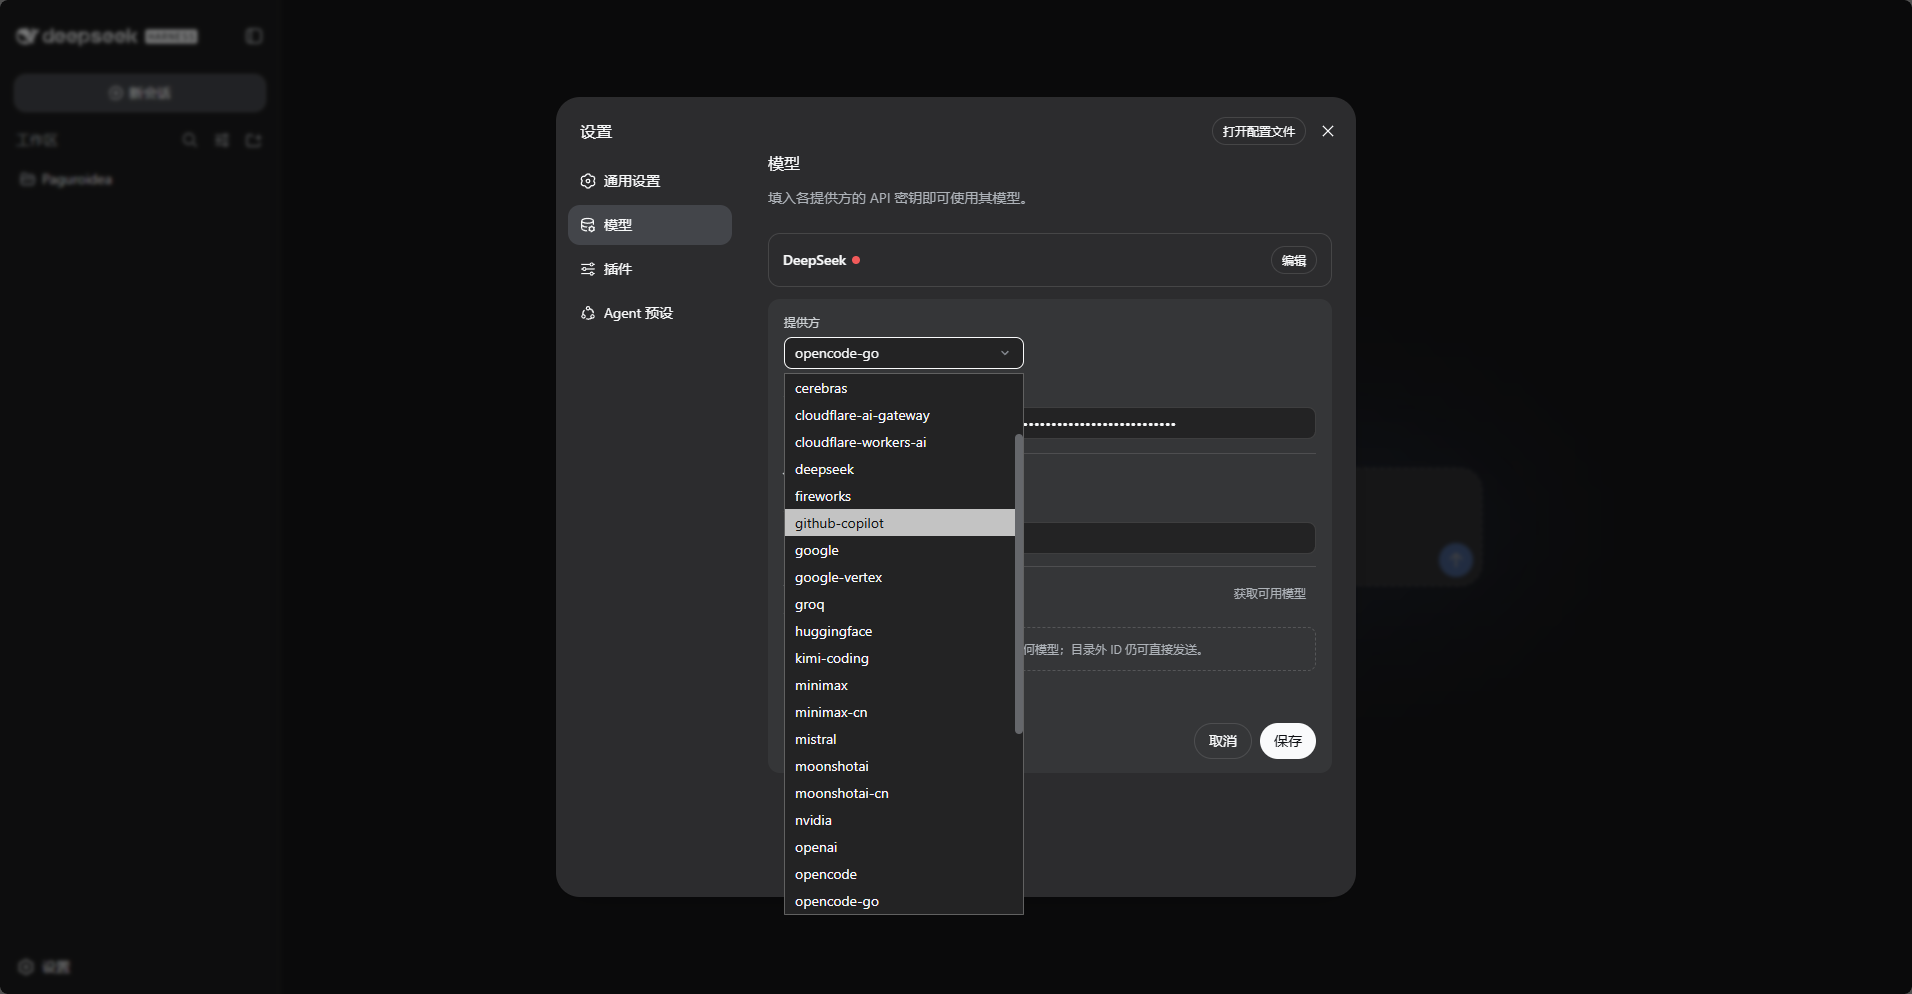The height and width of the screenshot is (994, 1912).
Task: Focus the masked API key field
Action: coord(1169,423)
